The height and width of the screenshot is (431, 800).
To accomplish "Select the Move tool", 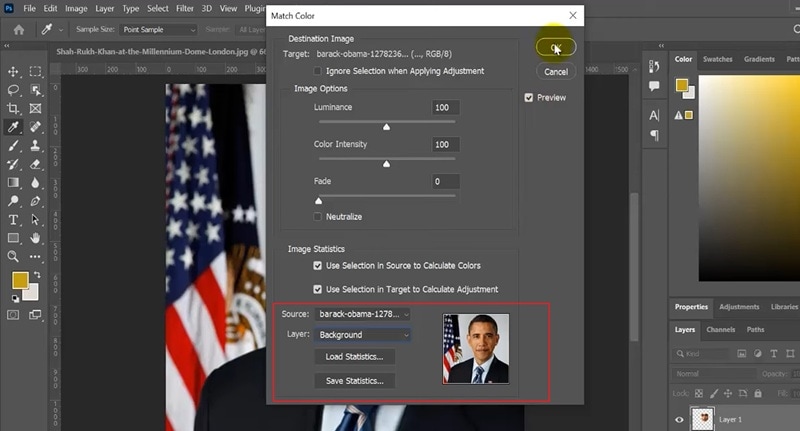I will 13,71.
